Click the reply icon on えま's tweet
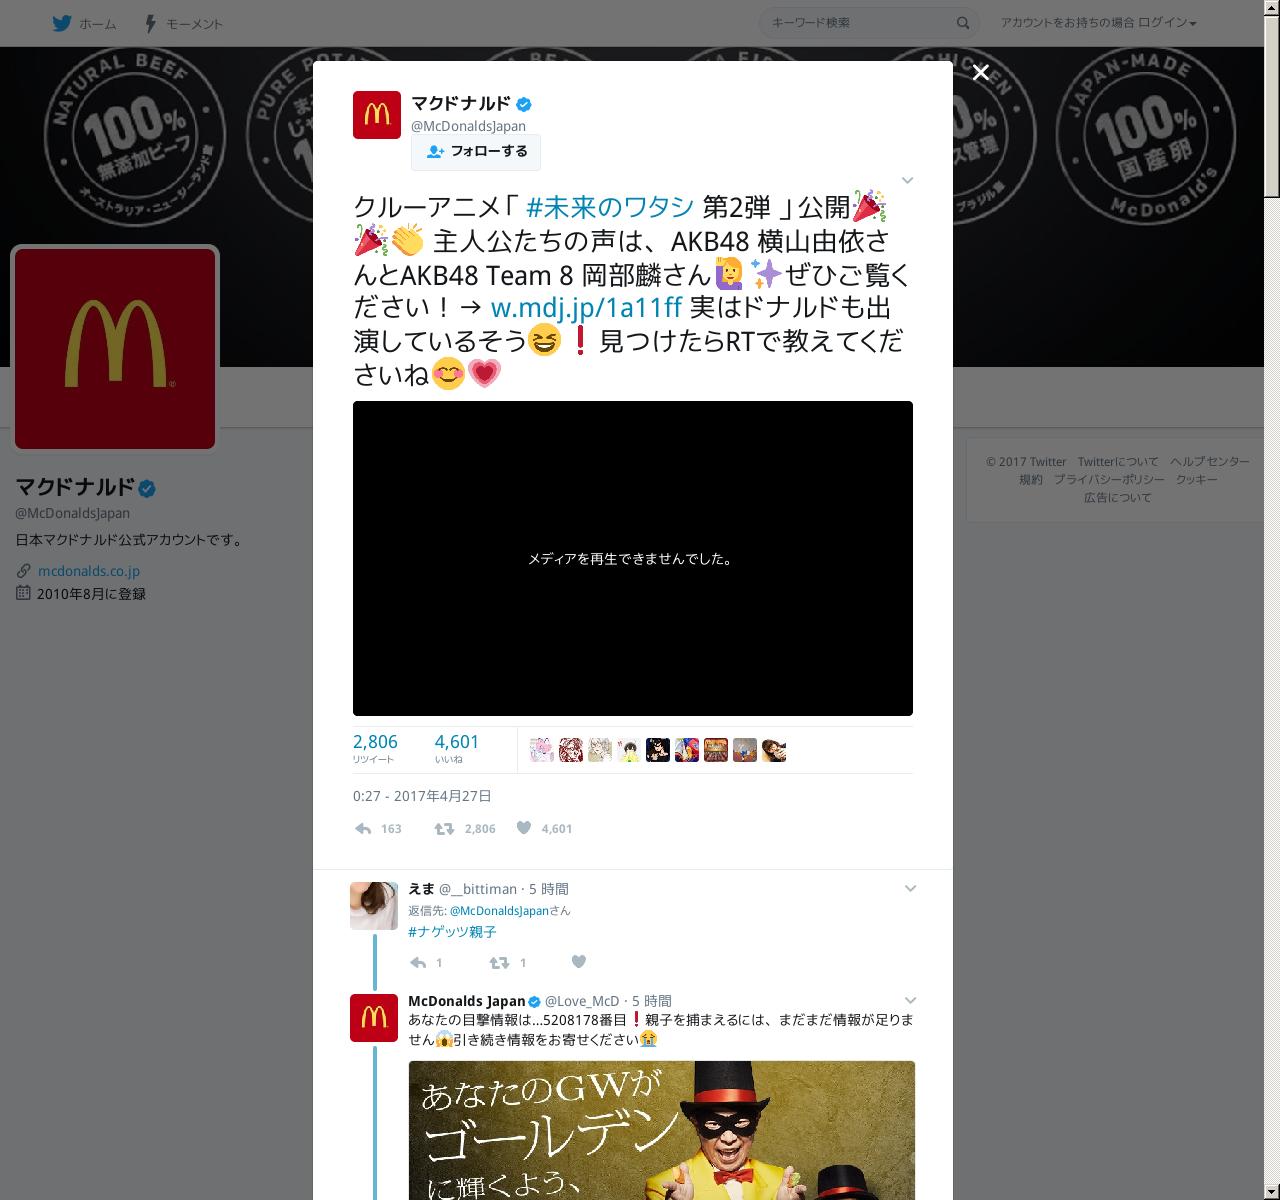Screen dimensions: 1280x1200 [418, 962]
